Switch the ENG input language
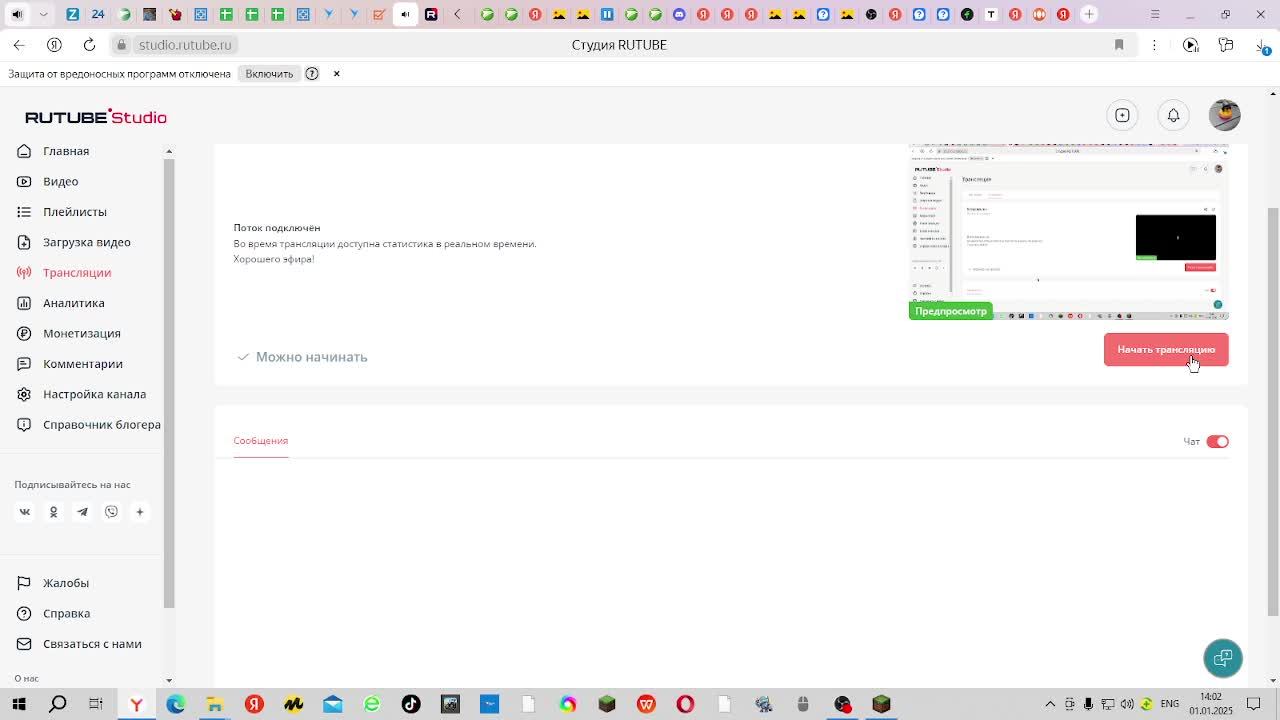 point(1169,704)
